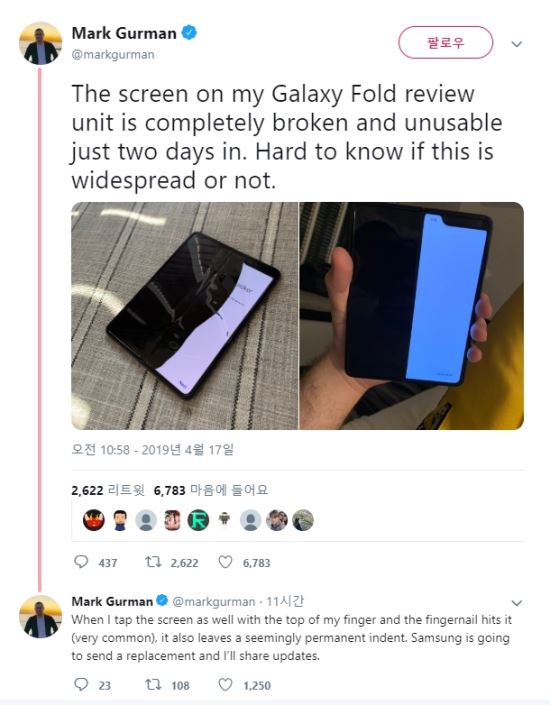Click the 팔로우 follow button
550x705 pixels.
[445, 42]
